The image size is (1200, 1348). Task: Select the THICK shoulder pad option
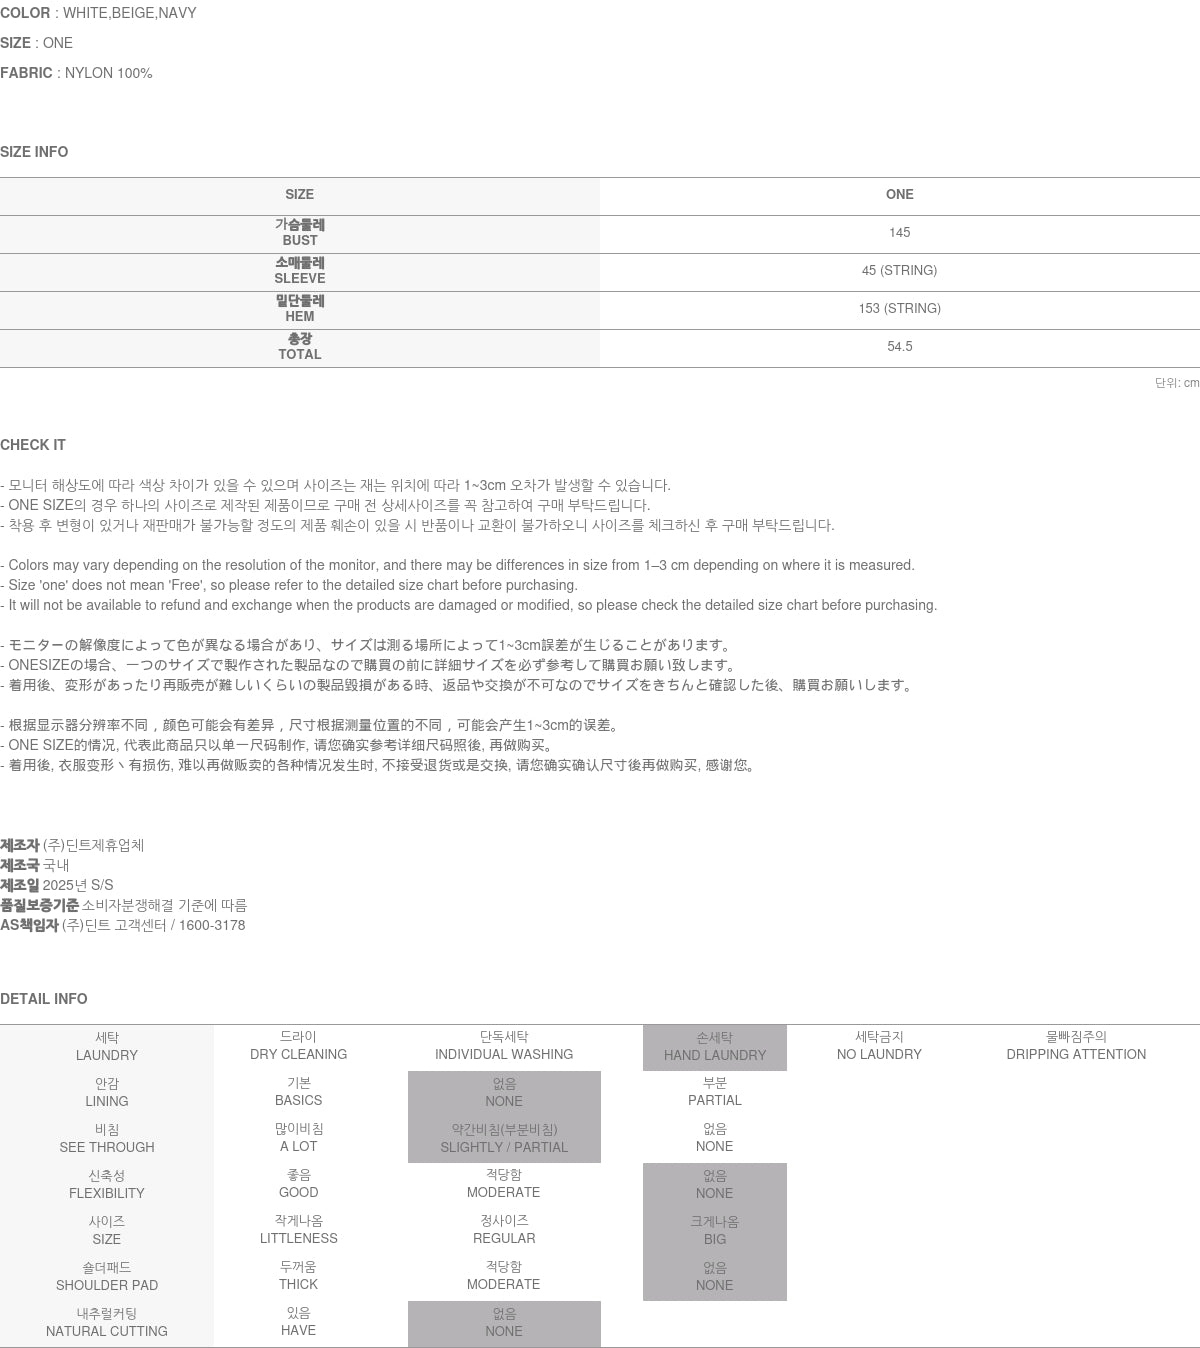298,1277
